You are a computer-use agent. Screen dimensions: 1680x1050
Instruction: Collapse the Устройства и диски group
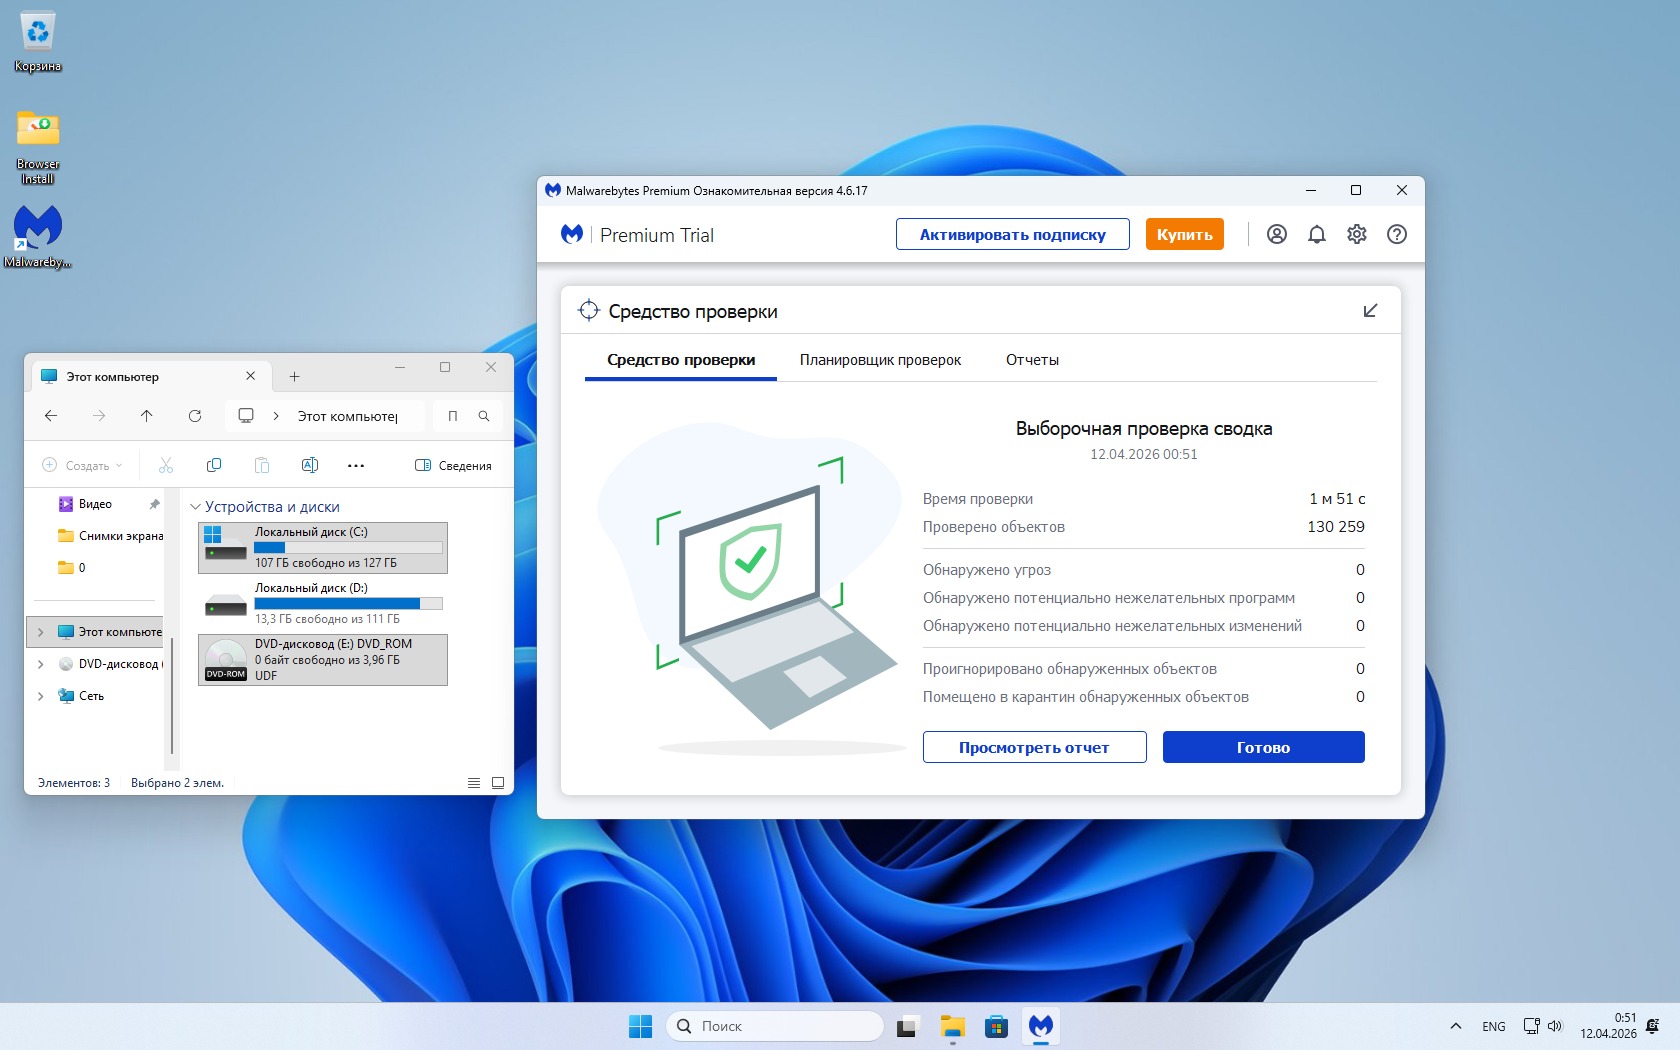click(x=196, y=507)
